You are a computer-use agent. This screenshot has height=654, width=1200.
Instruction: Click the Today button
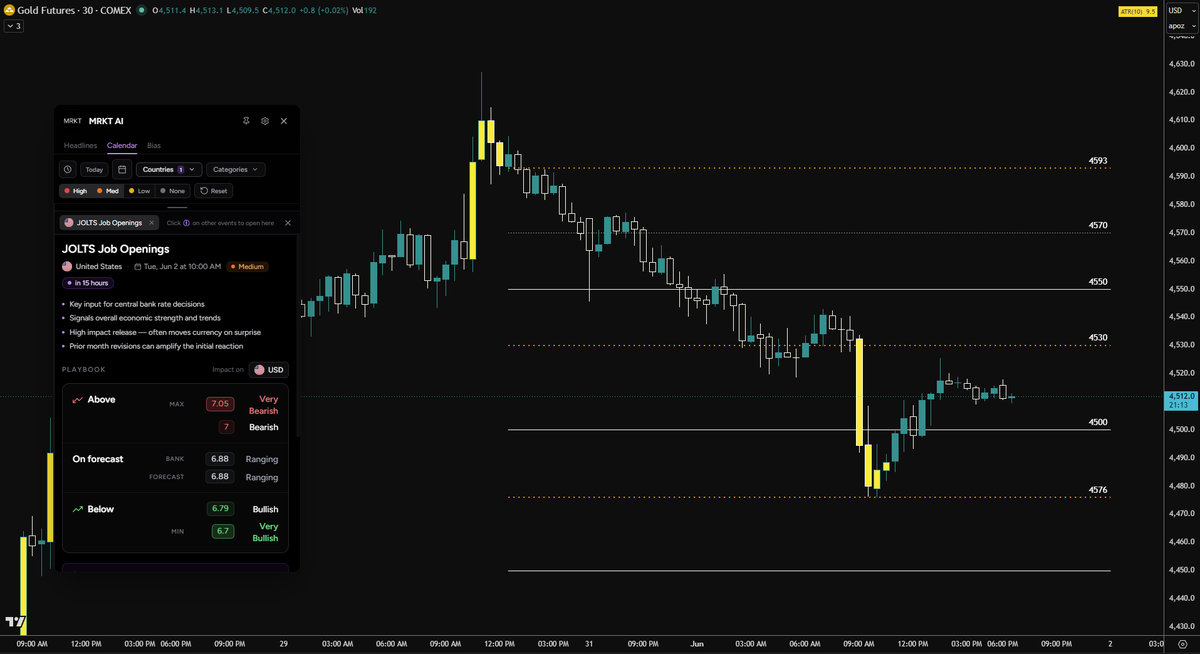[94, 170]
